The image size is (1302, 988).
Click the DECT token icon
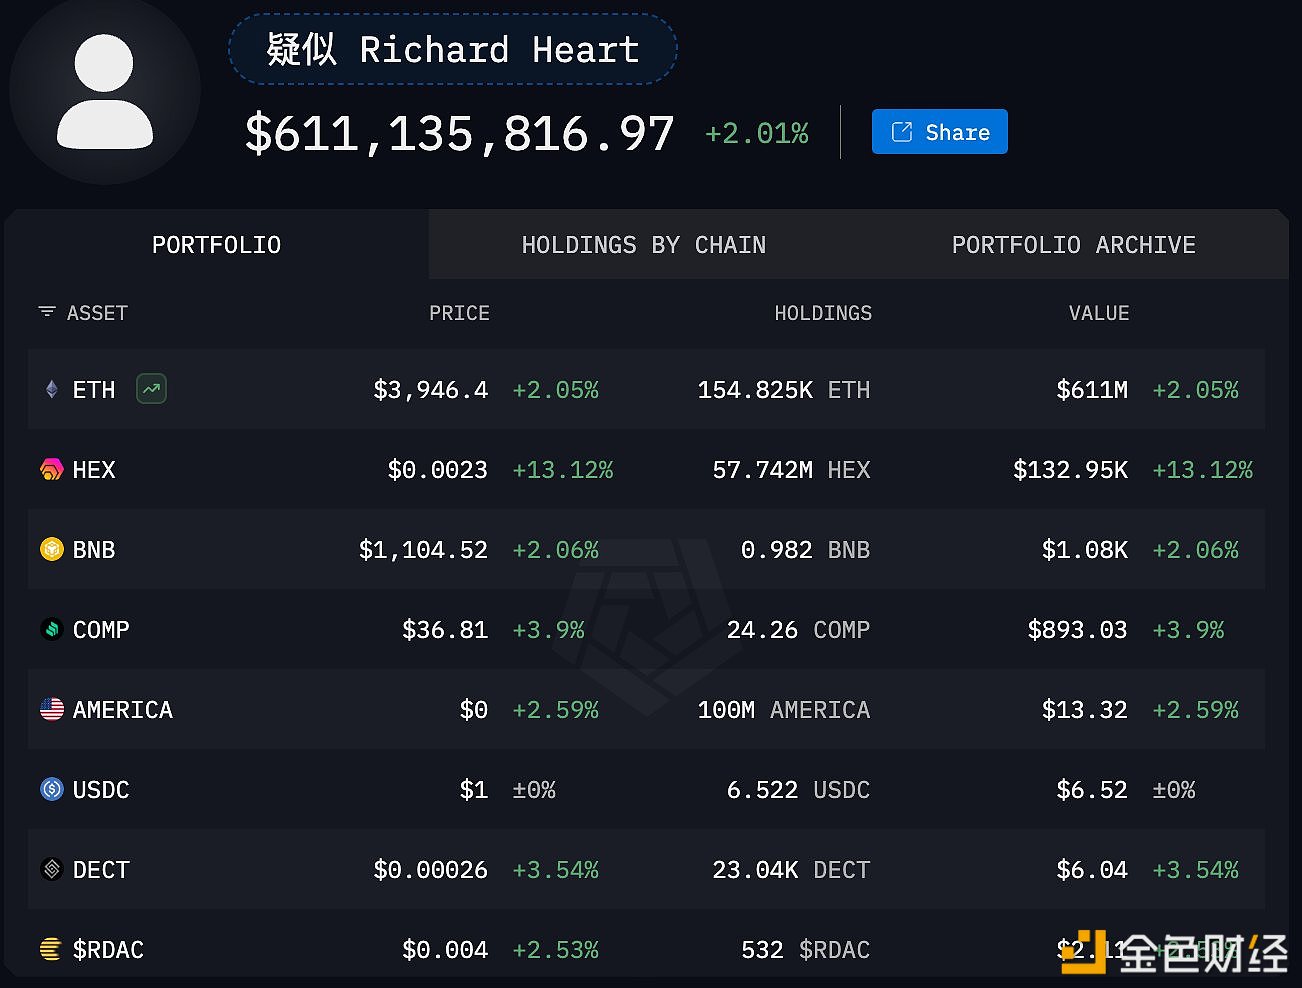pos(51,869)
